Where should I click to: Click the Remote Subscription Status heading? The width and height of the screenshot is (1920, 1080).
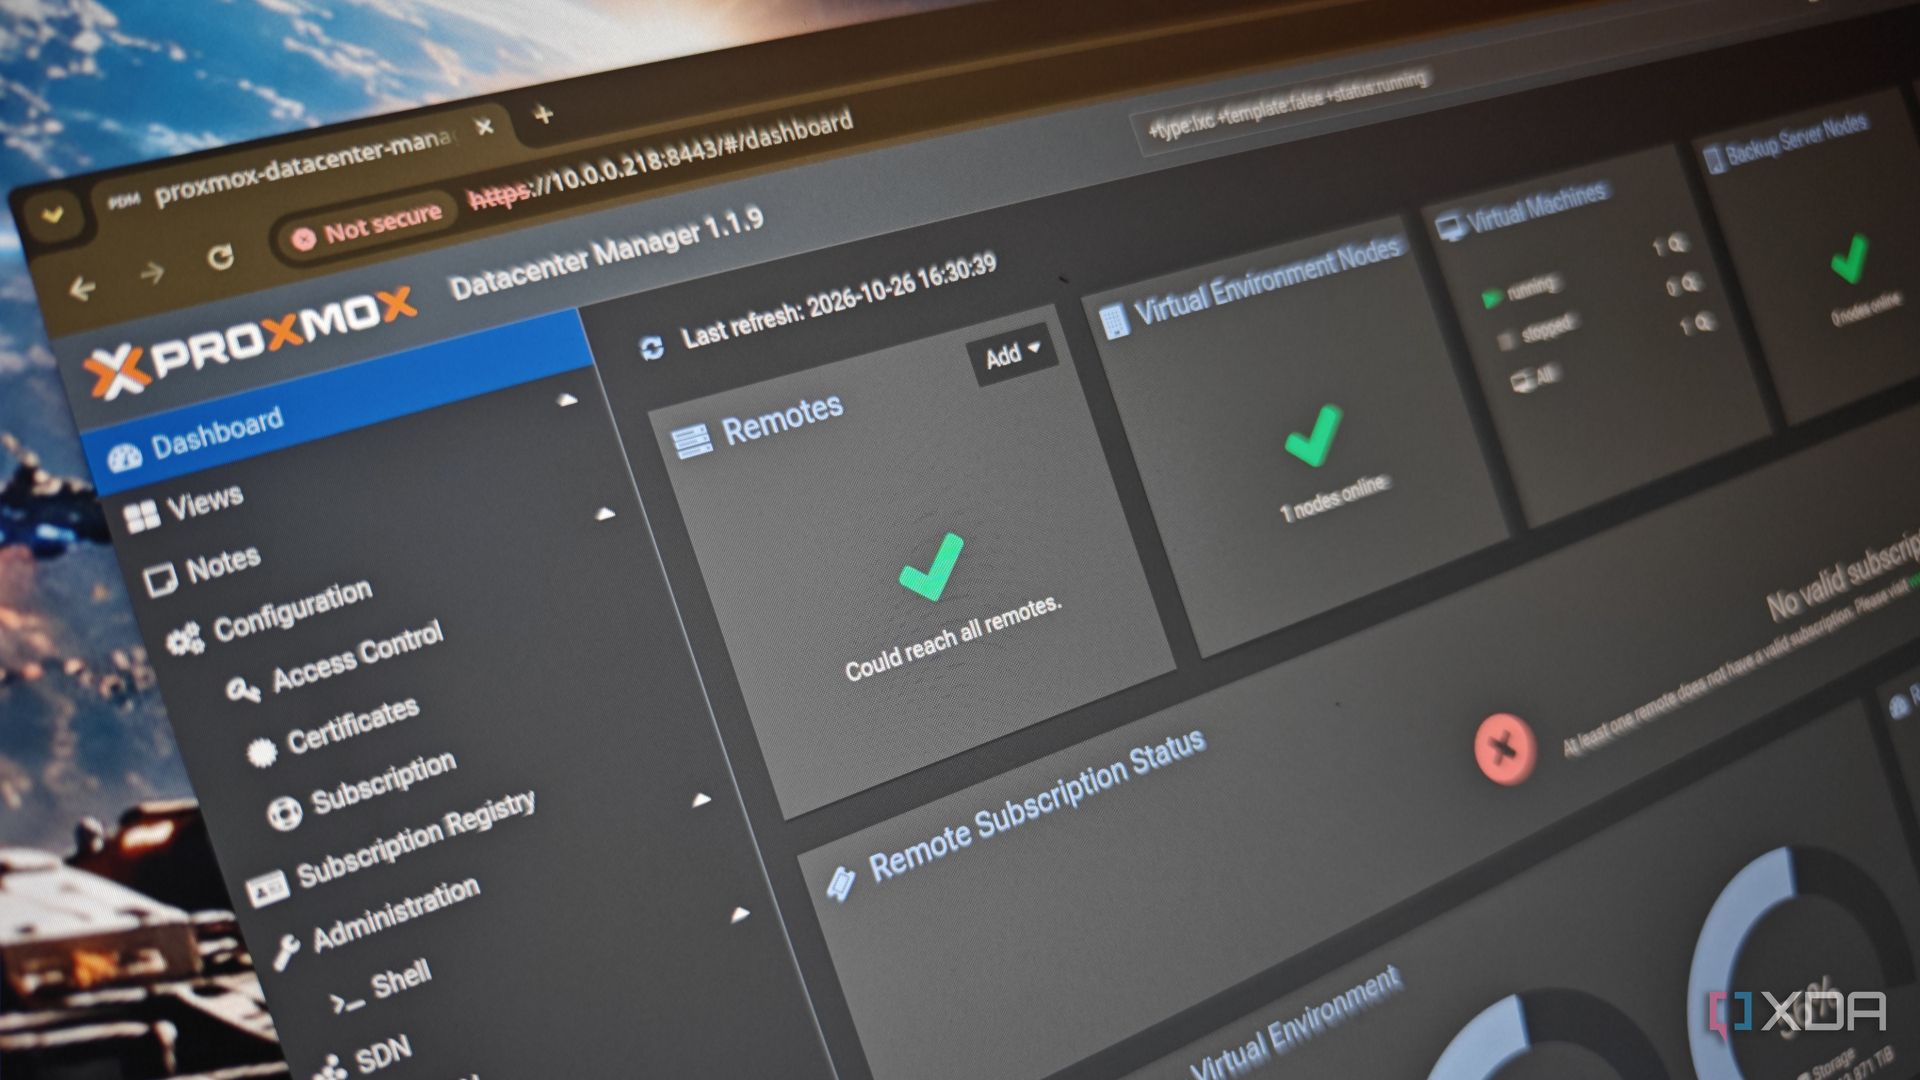pos(1037,805)
